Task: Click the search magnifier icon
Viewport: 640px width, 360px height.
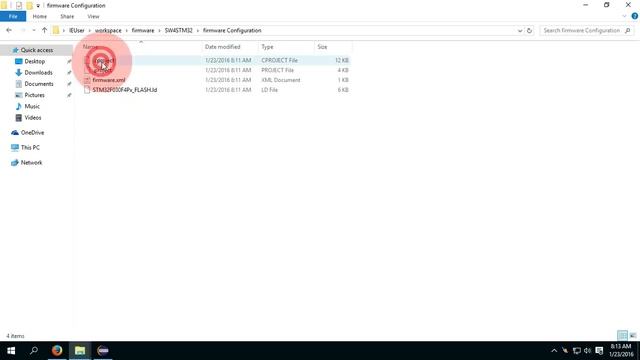Action: pos(628,31)
